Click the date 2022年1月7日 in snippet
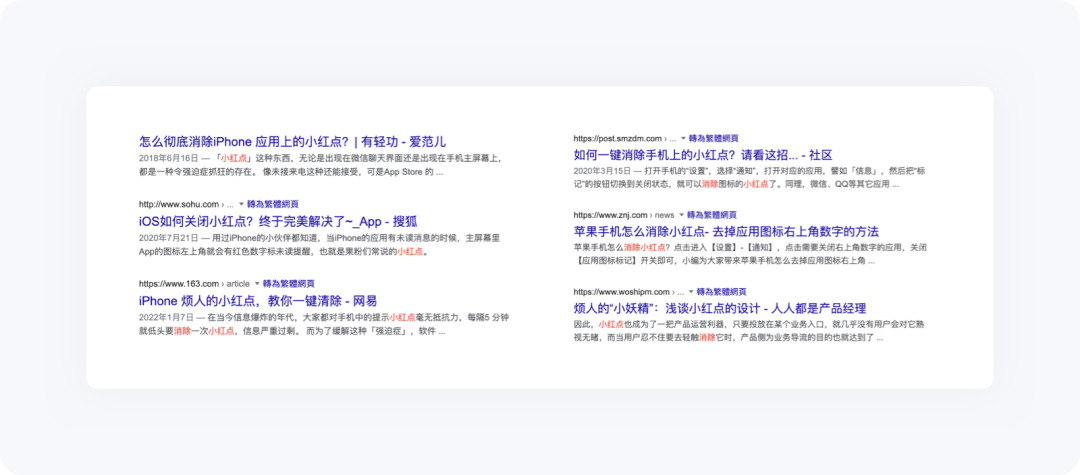 pos(165,317)
